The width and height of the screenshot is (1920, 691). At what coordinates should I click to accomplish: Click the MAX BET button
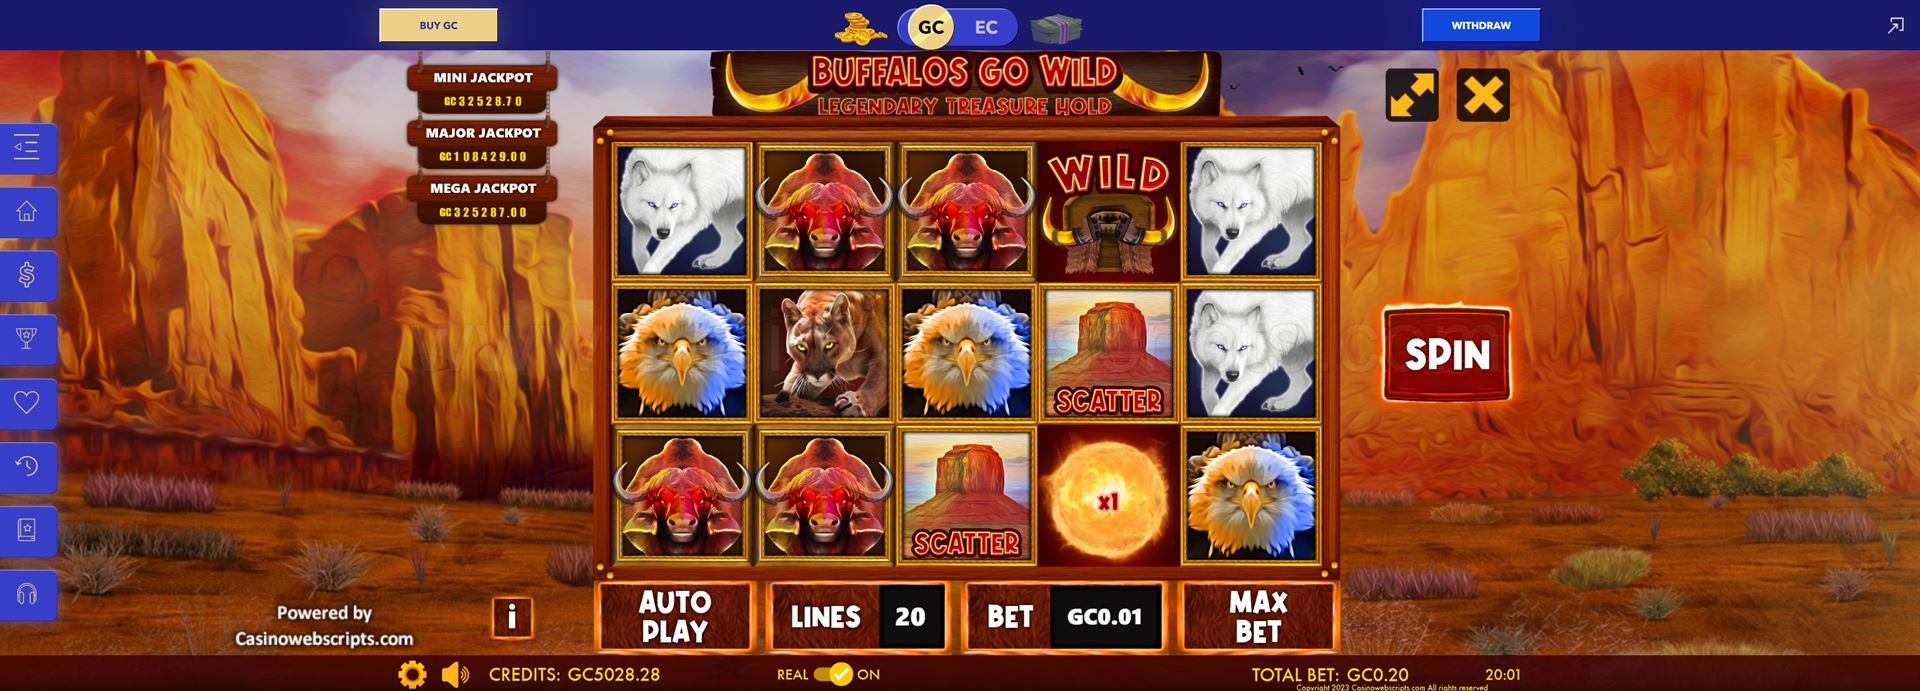coord(1258,617)
